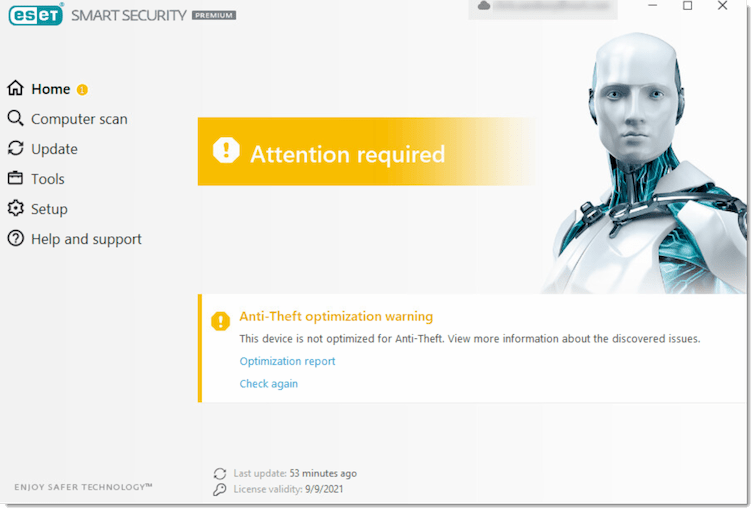
Task: Open Help and support
Action: [86, 239]
